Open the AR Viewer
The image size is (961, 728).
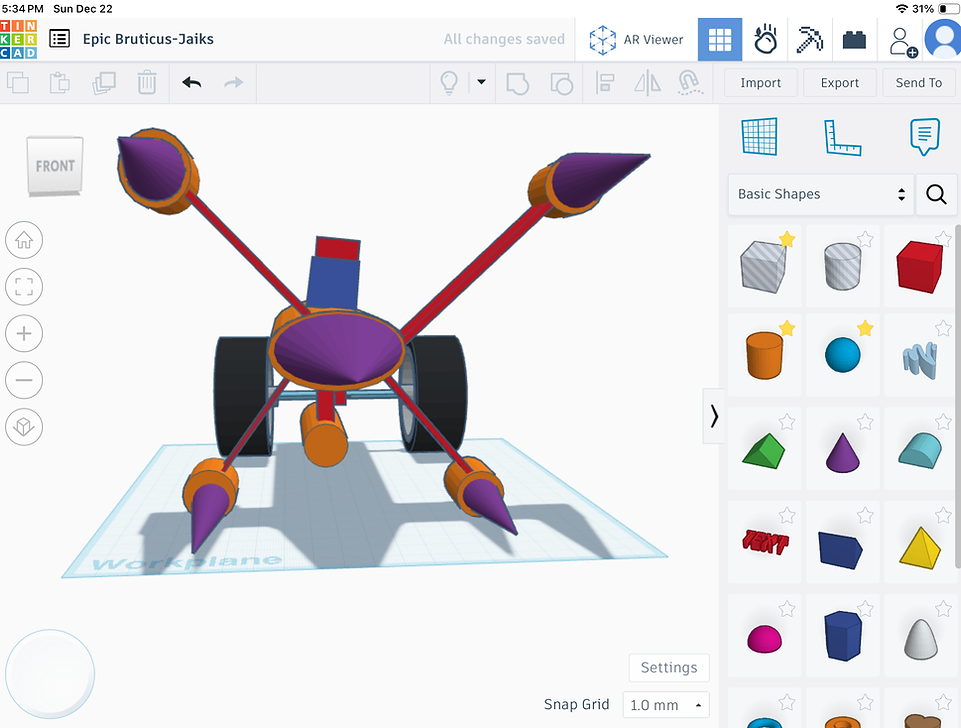[x=636, y=40]
